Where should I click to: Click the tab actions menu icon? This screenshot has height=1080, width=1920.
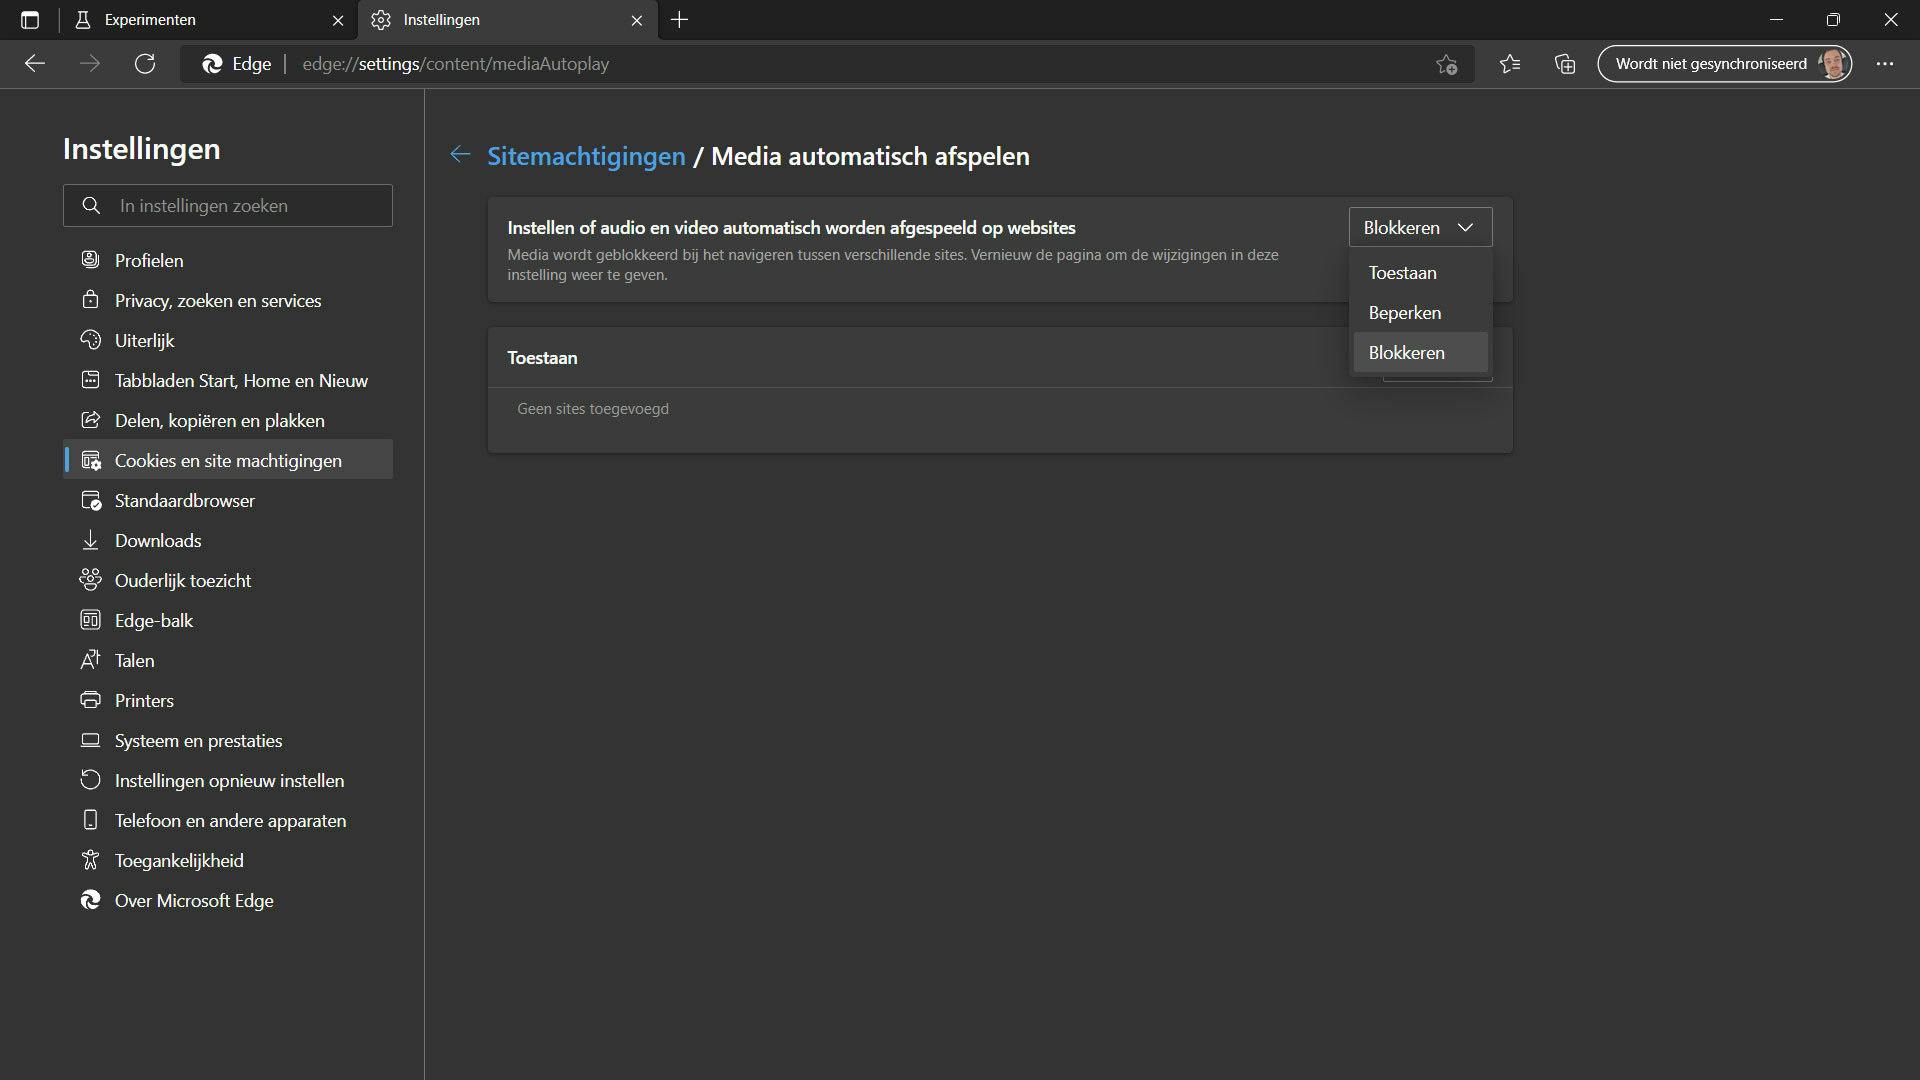(30, 20)
